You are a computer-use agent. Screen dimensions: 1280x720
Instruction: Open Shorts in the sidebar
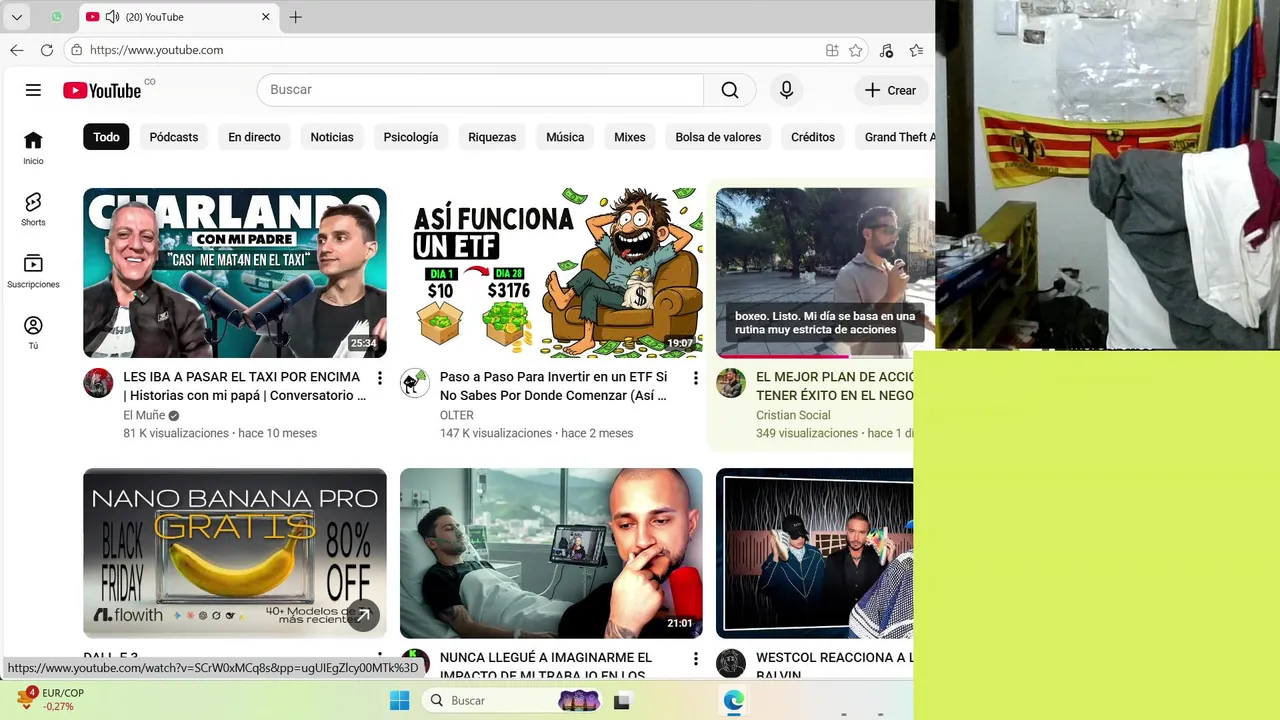[33, 210]
